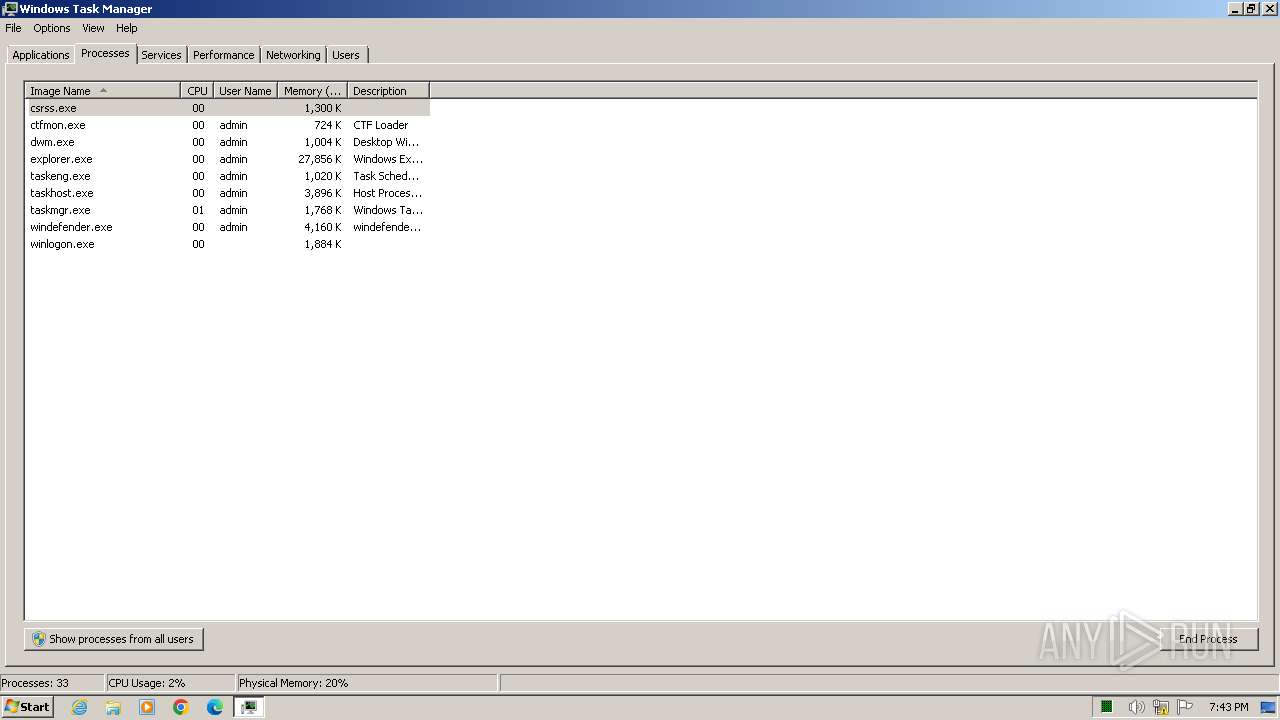1280x720 pixels.
Task: Select the dwm.exe process
Action: (x=228, y=142)
